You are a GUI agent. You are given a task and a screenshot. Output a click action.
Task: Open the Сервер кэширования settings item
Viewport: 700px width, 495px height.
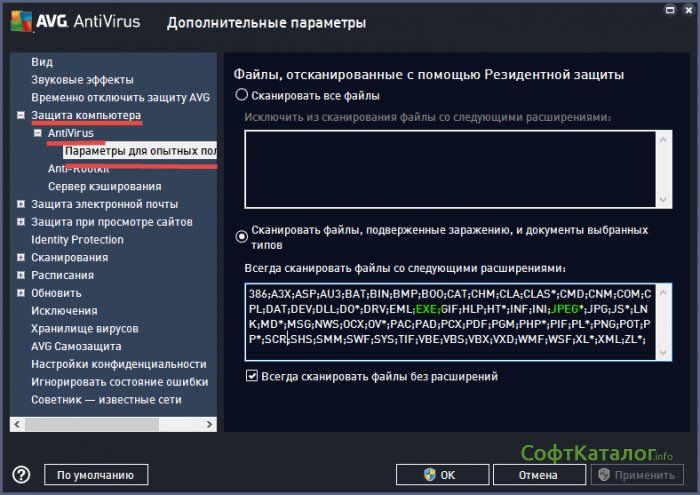(104, 186)
